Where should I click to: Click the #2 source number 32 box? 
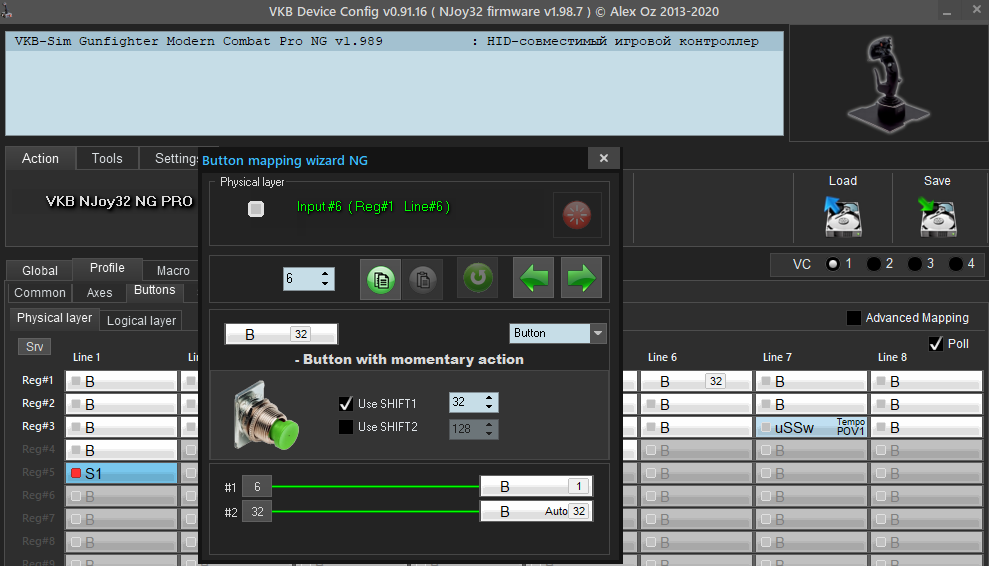click(x=257, y=511)
